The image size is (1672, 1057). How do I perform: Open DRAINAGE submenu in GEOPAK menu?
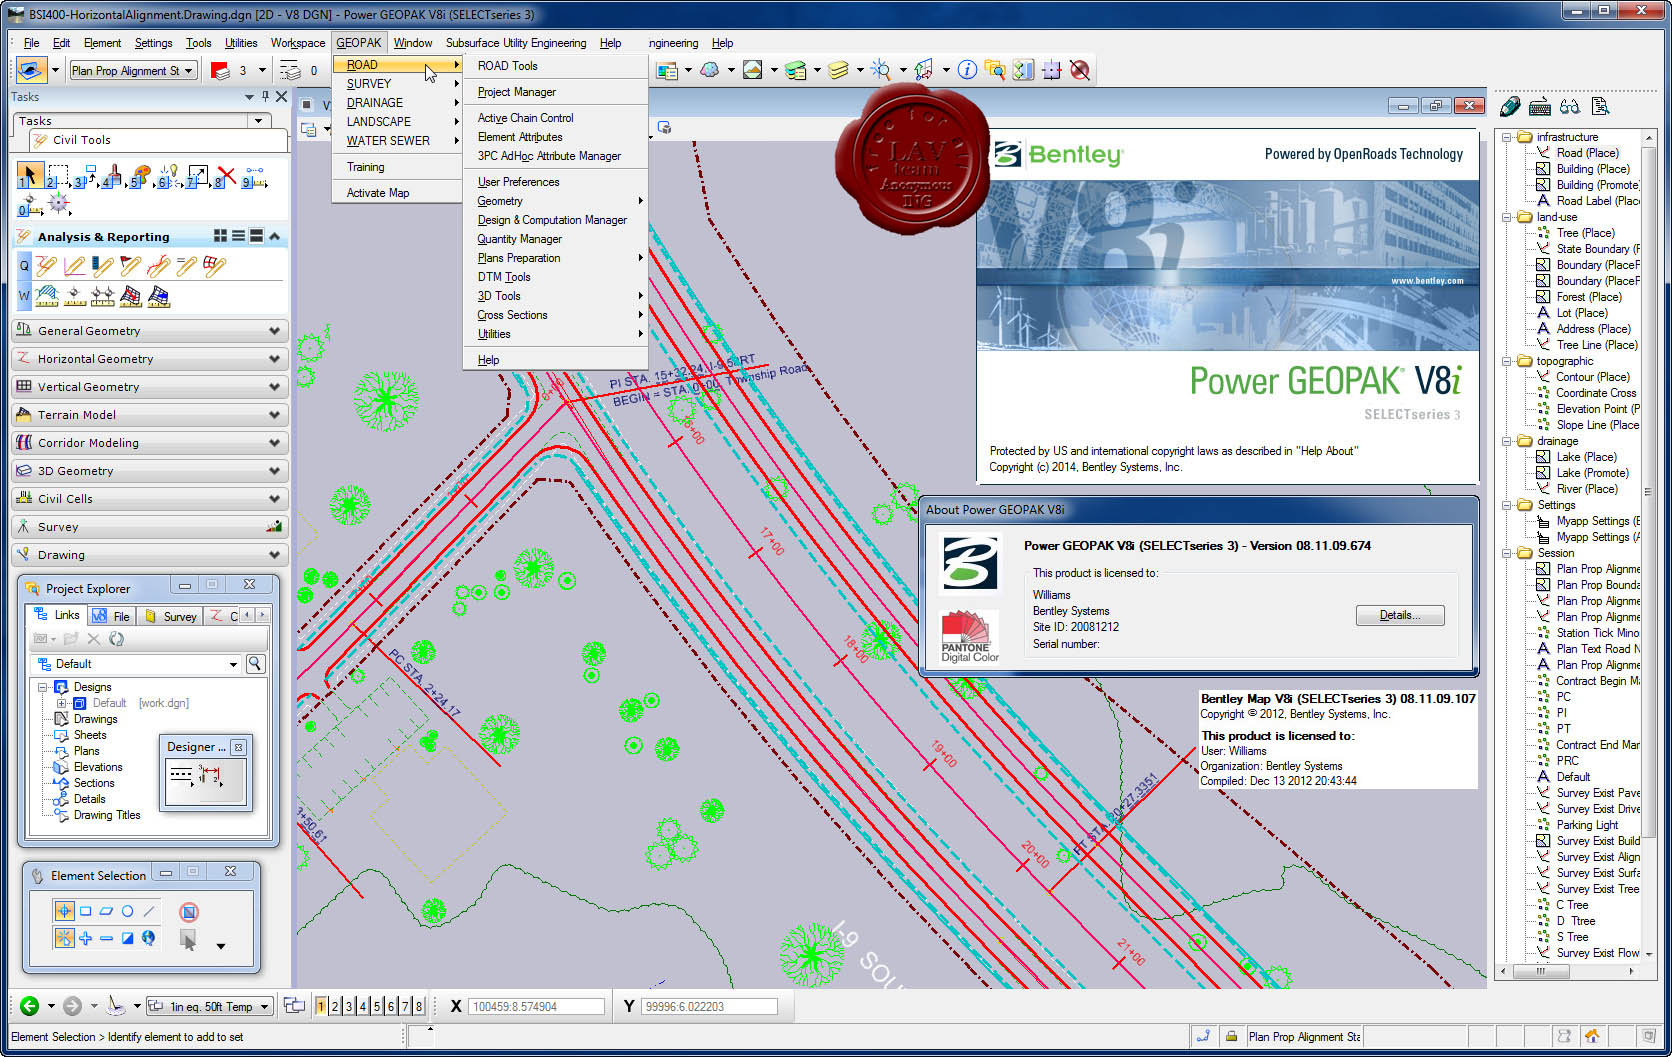(x=398, y=102)
